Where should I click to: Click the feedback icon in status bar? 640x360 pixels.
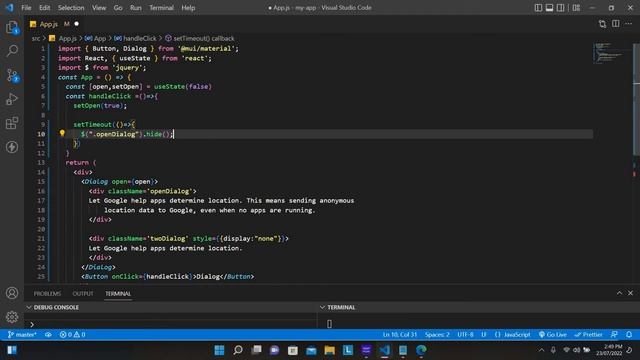point(614,335)
